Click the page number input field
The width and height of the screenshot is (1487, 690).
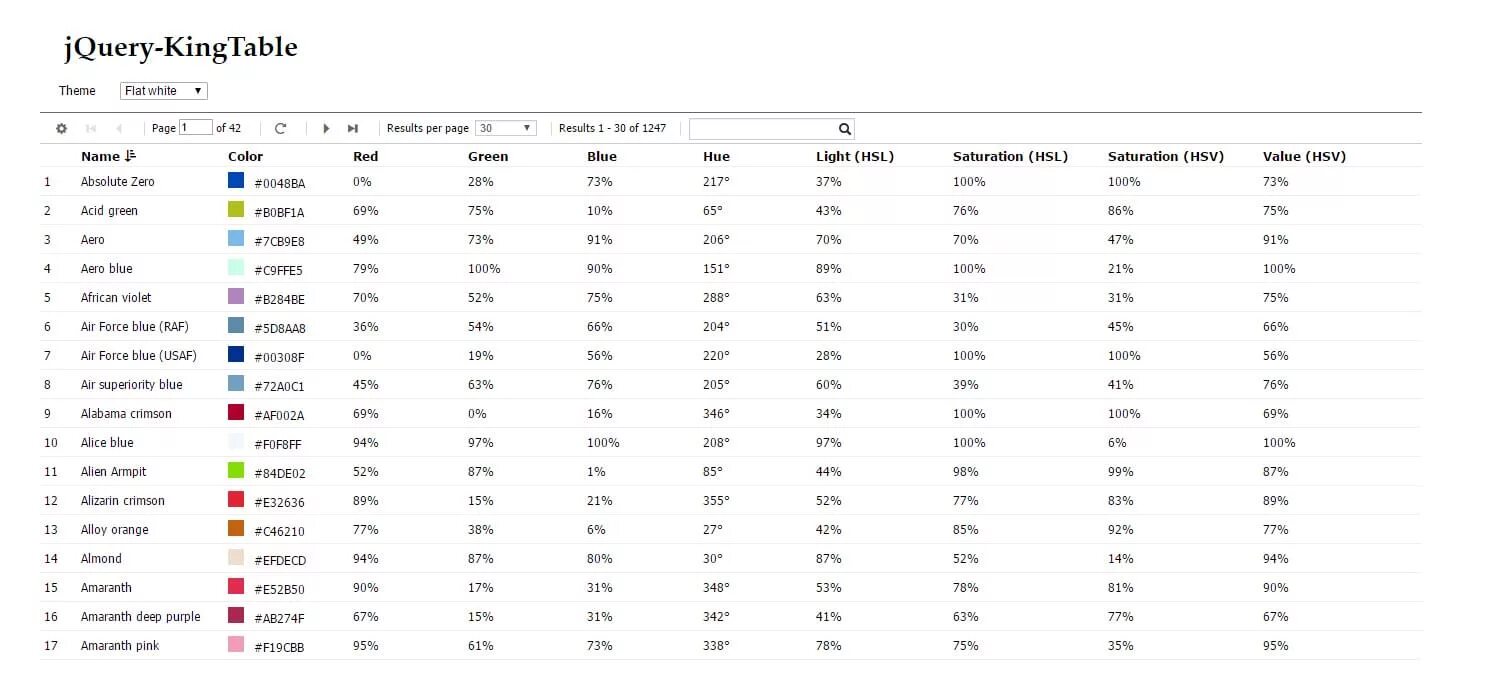tap(196, 127)
